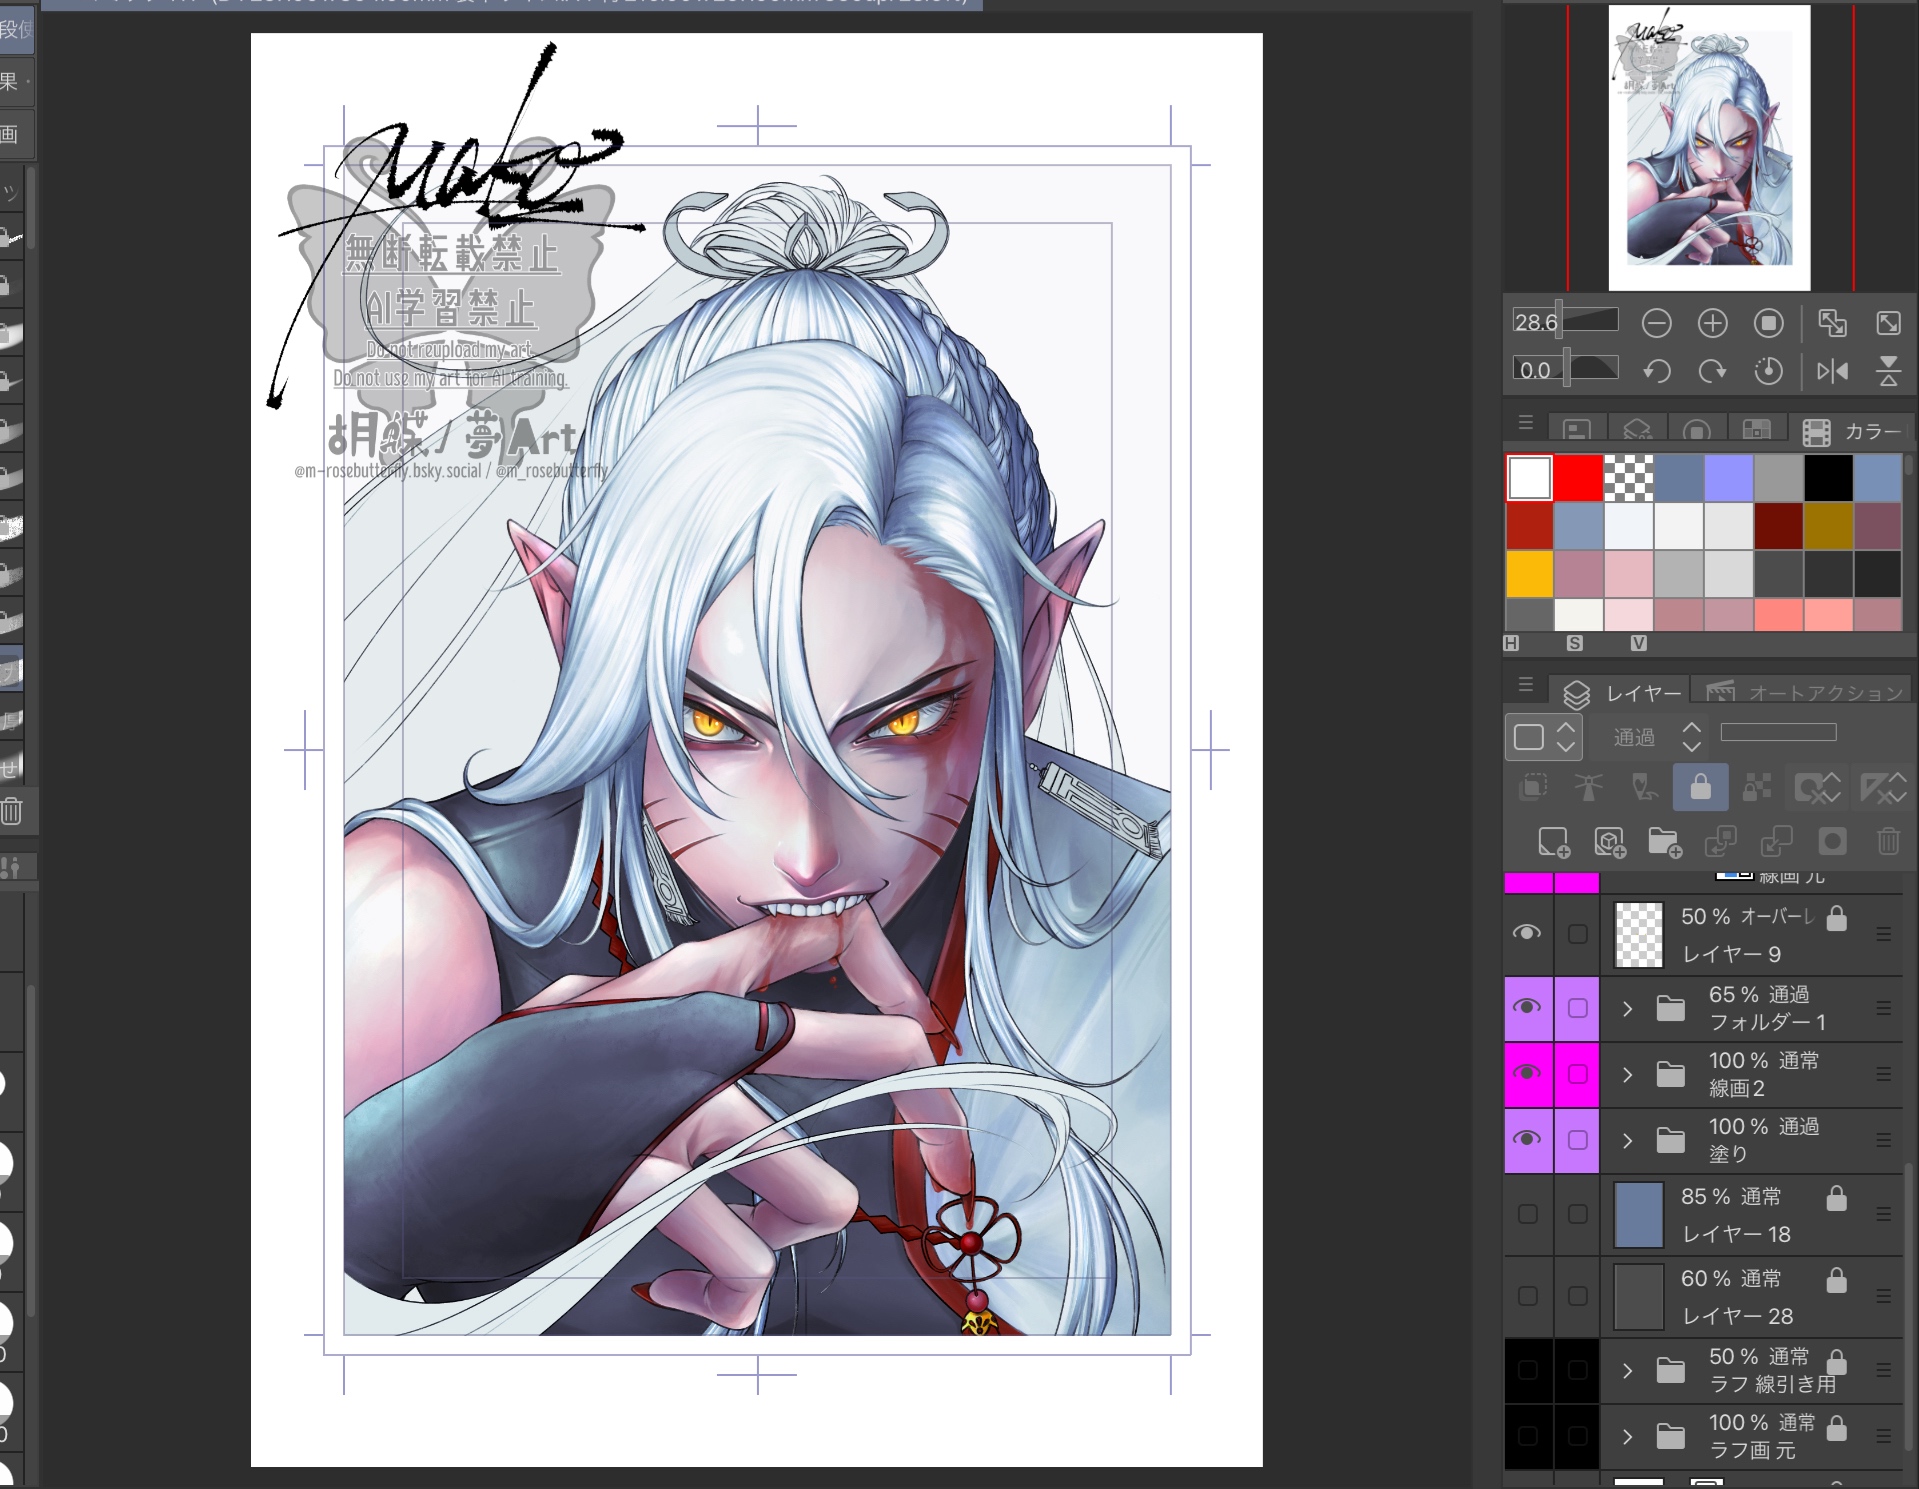This screenshot has width=1919, height=1489.
Task: Hide レイヤー 9 using its eye icon
Action: click(1527, 933)
